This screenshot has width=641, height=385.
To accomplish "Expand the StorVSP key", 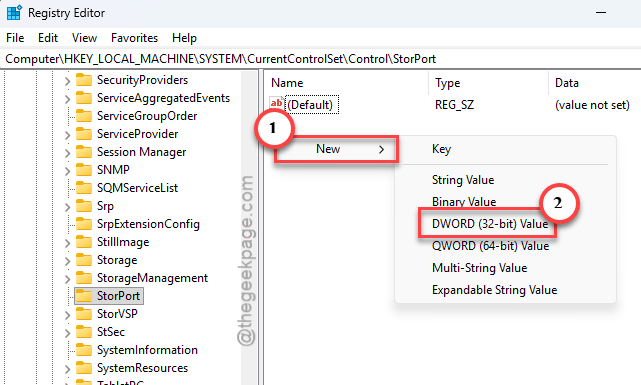I will (67, 315).
